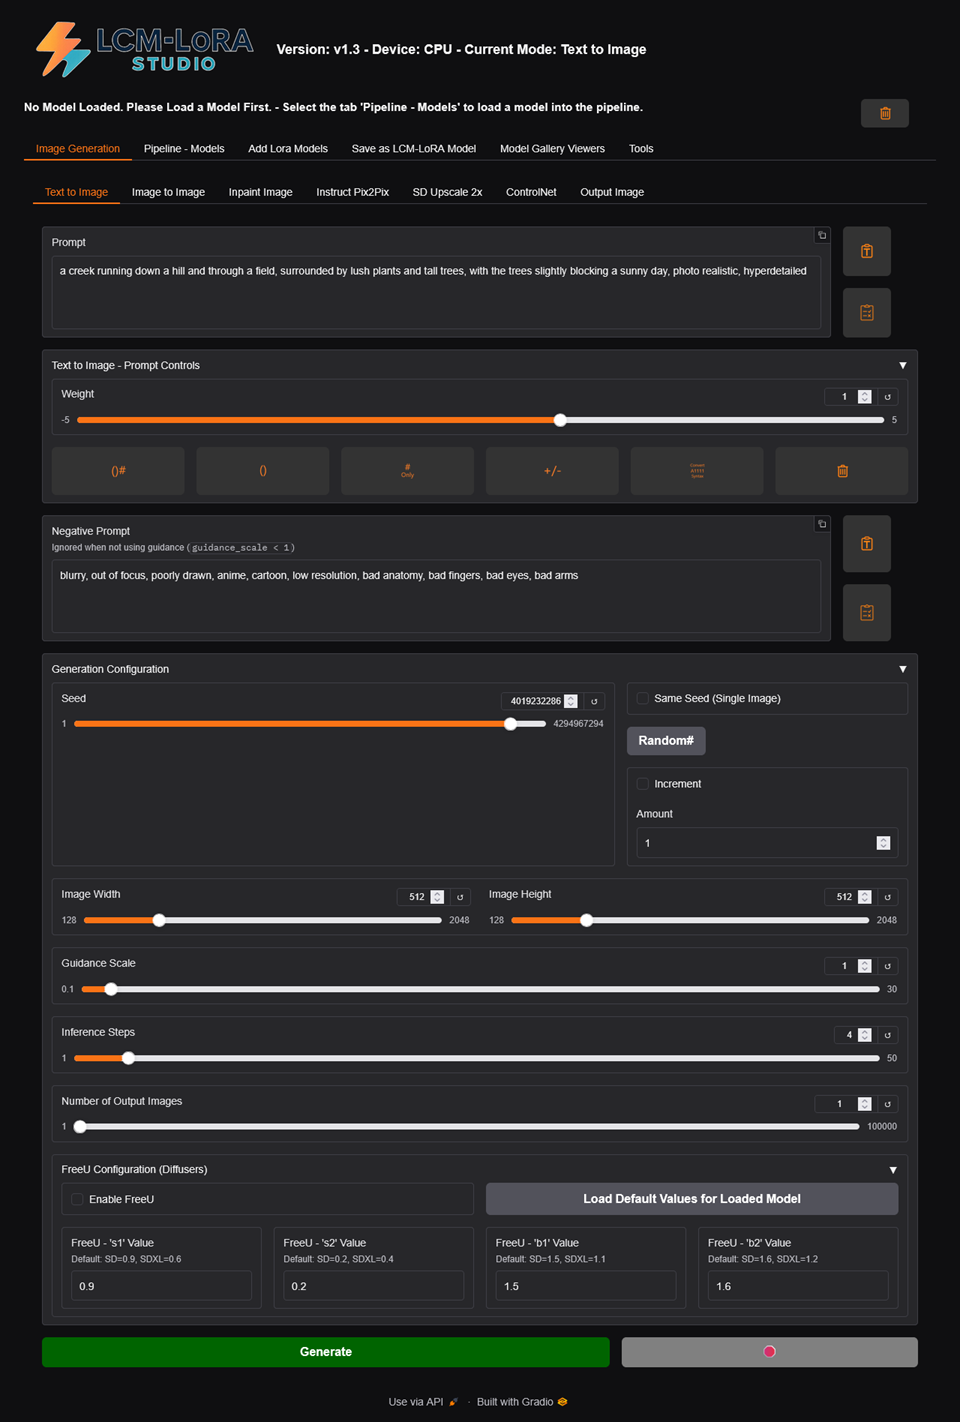This screenshot has width=960, height=1422.
Task: Collapse the Text to Image - Prompt Controls section
Action: tap(902, 366)
